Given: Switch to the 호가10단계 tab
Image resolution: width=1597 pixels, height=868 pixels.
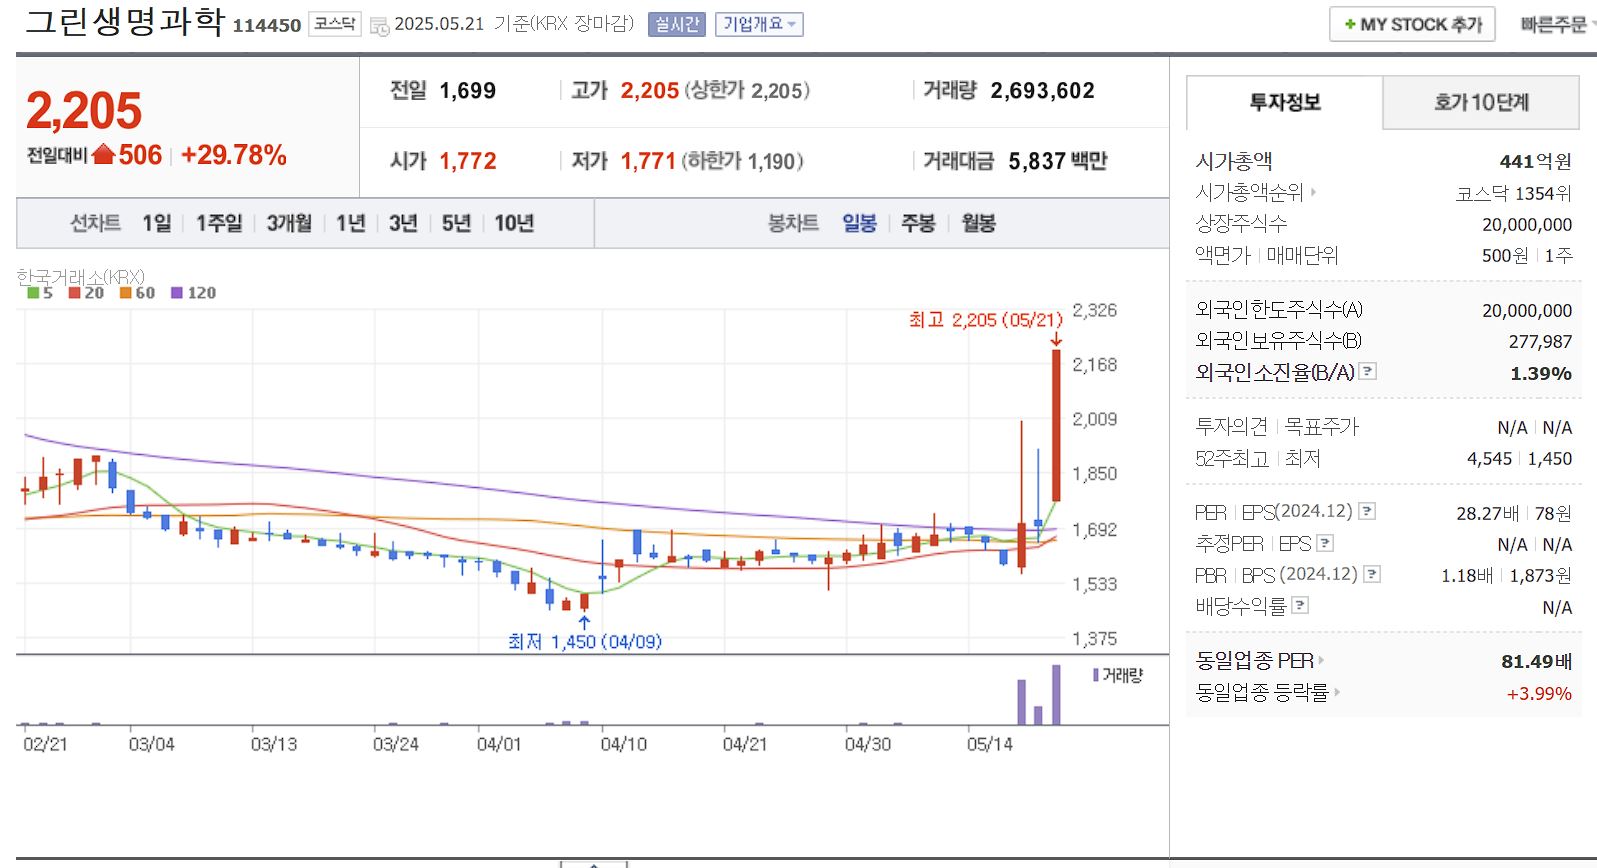Looking at the screenshot, I should pos(1481,102).
